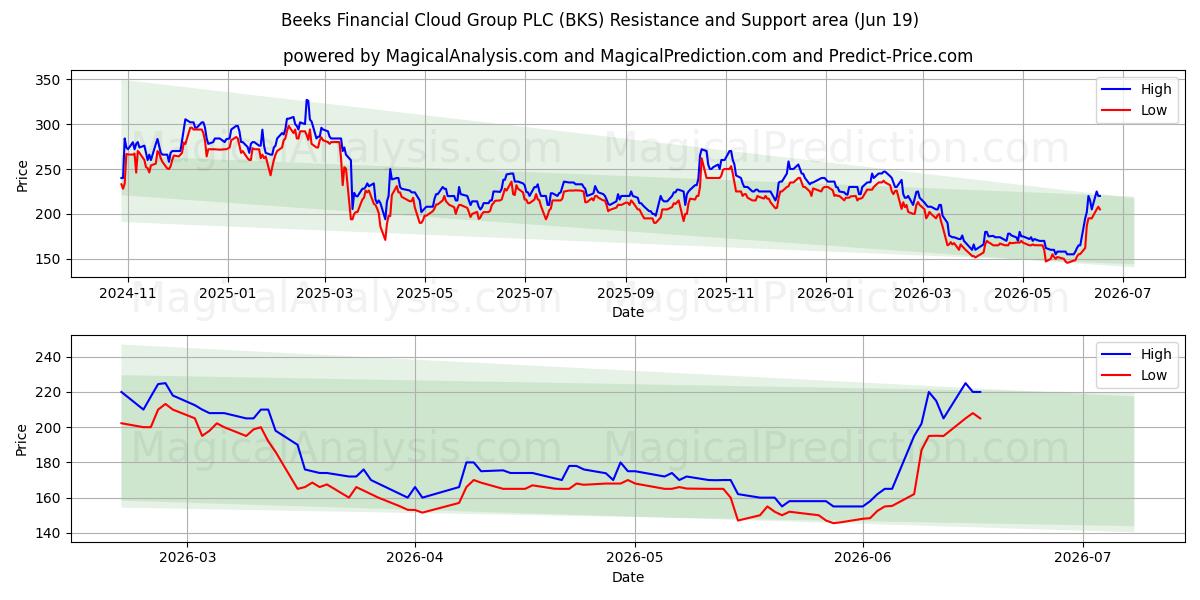1200x600 pixels.
Task: Click the '2025-03' tick label on the top chart
Action: coord(325,295)
